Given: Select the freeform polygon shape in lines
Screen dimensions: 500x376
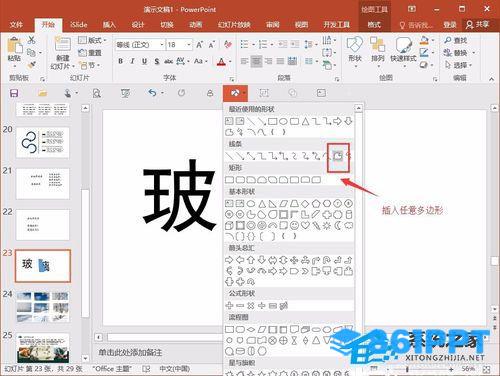Looking at the screenshot, I should coord(338,155).
